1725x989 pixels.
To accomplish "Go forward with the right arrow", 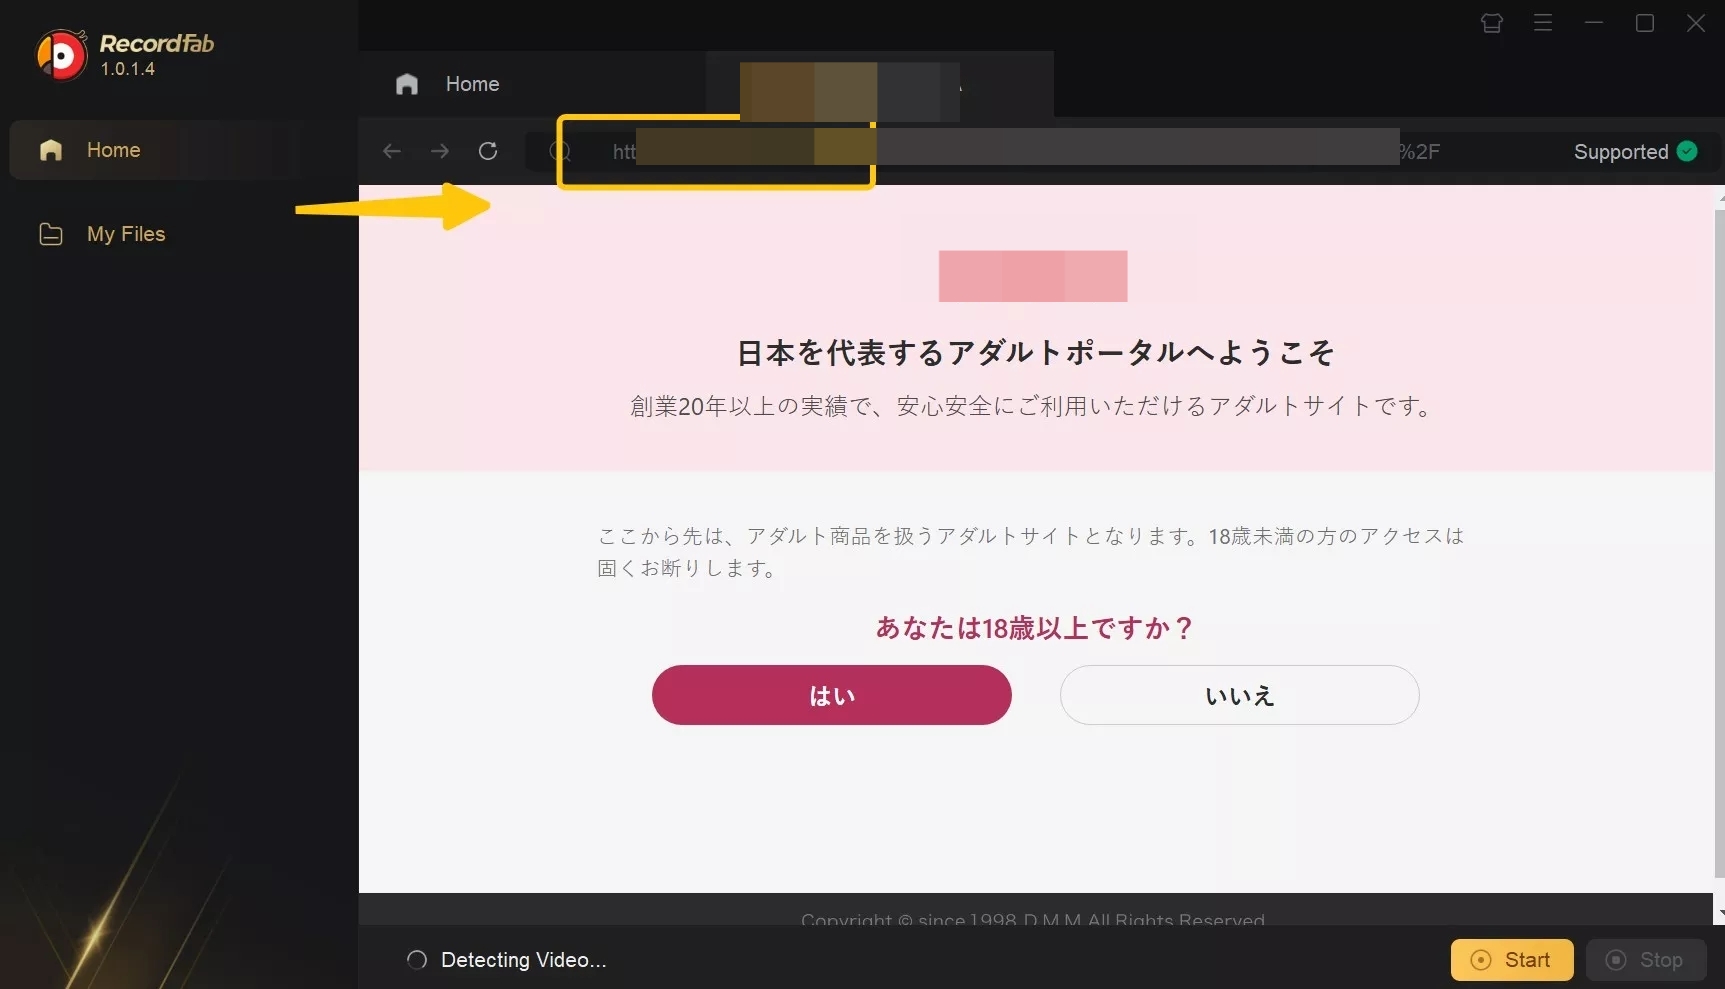I will click(x=440, y=151).
